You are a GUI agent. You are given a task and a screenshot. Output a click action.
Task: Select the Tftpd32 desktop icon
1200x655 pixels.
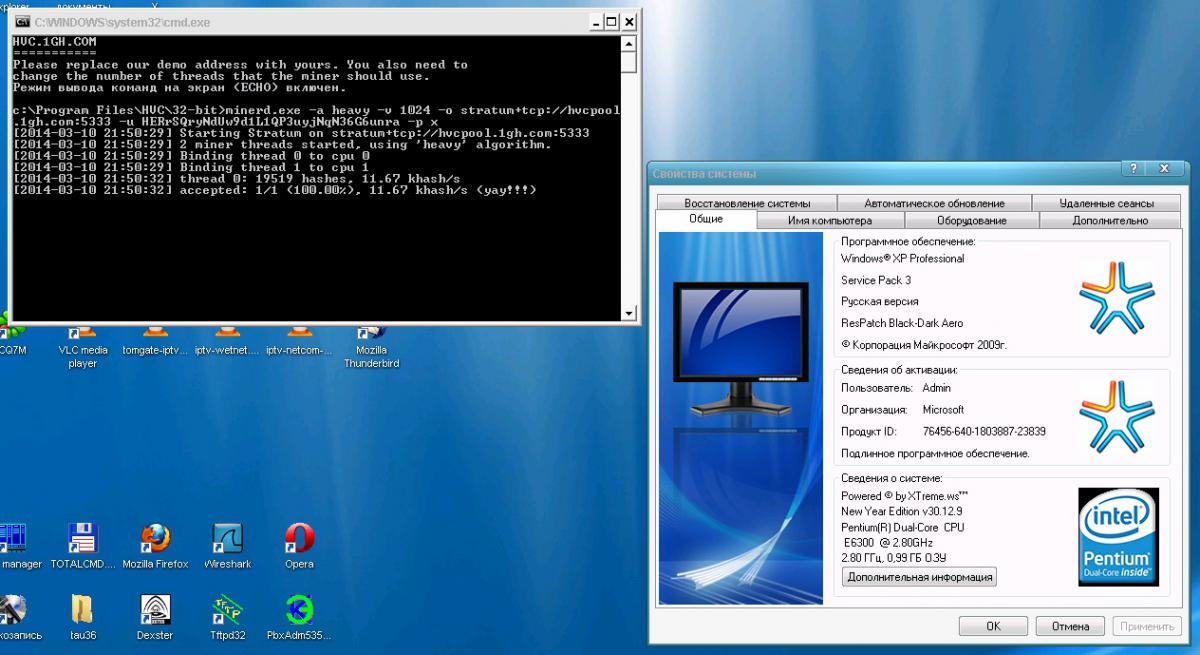[227, 617]
